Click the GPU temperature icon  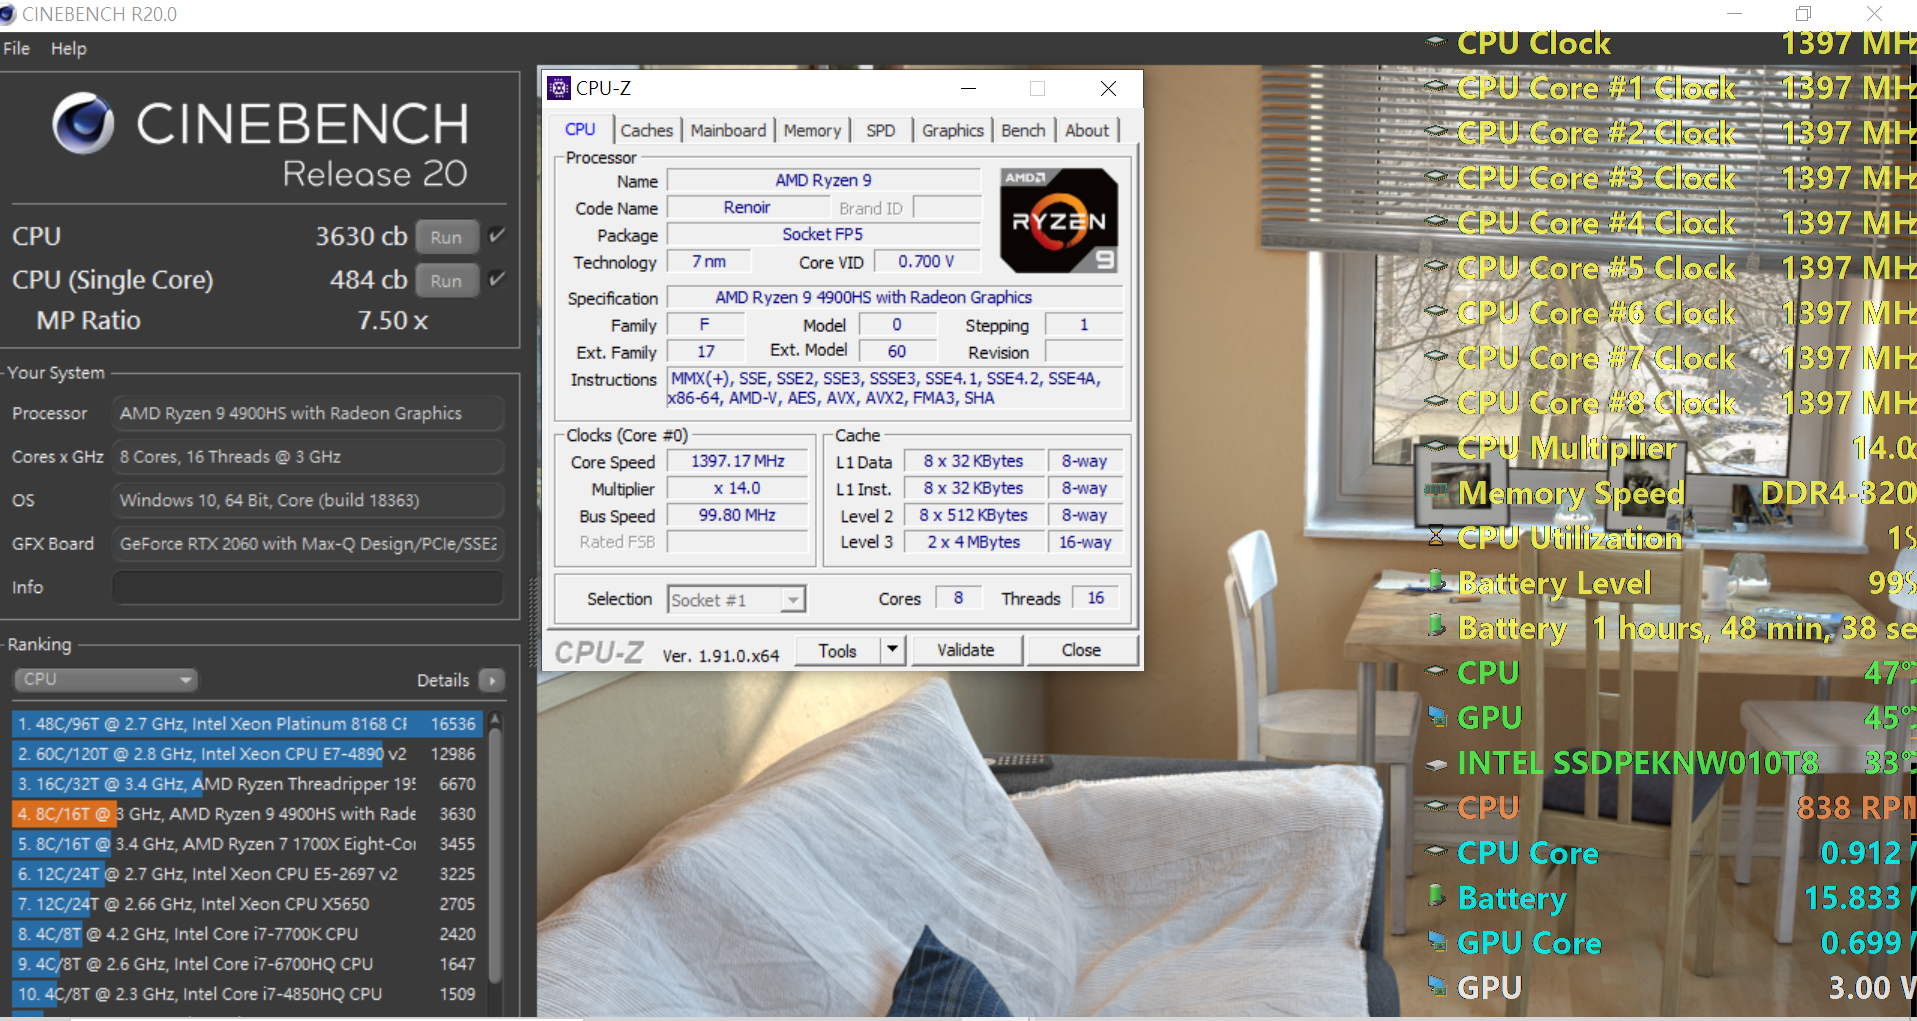click(1436, 717)
